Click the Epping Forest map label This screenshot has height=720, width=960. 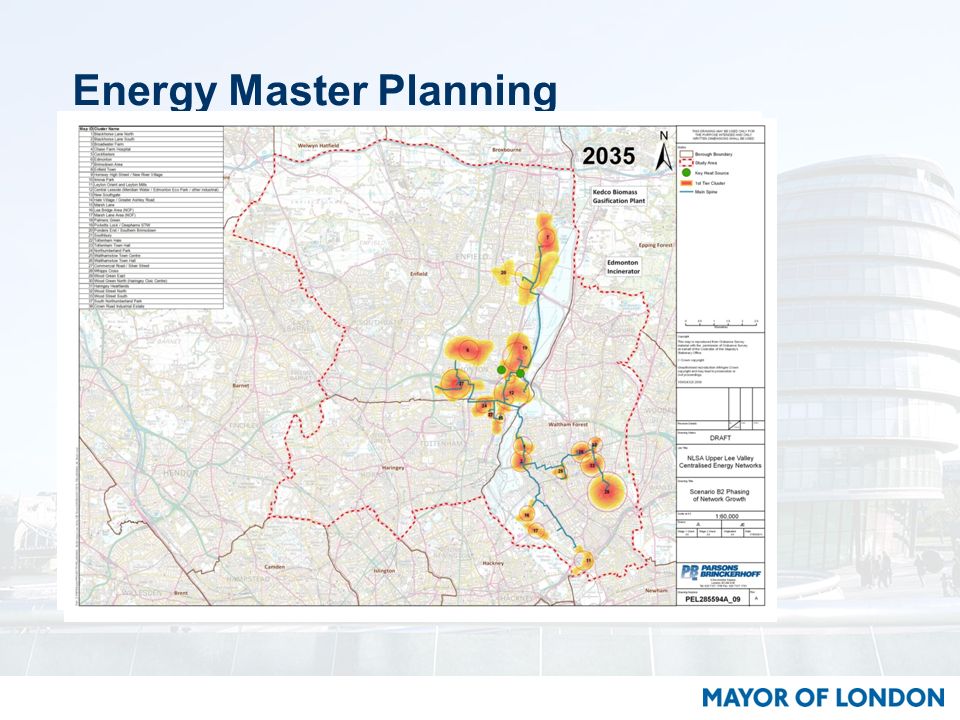coord(655,245)
